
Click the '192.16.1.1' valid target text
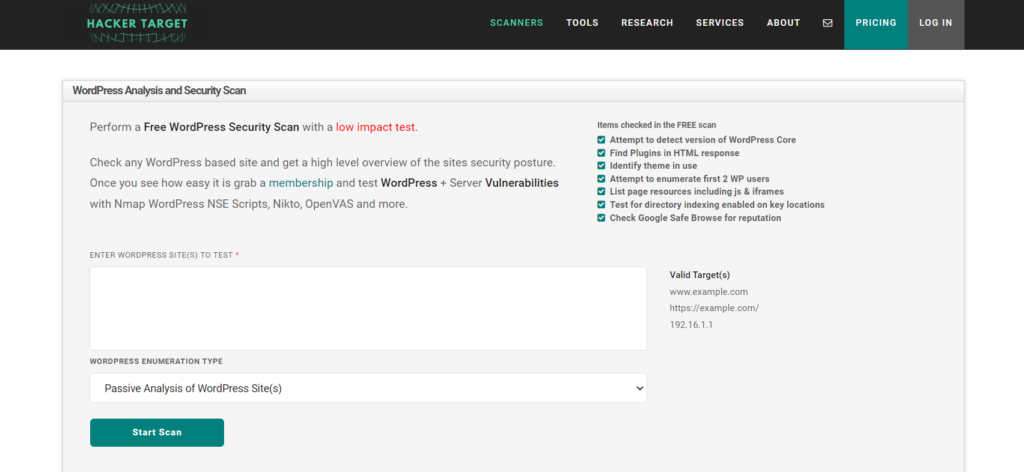[691, 324]
